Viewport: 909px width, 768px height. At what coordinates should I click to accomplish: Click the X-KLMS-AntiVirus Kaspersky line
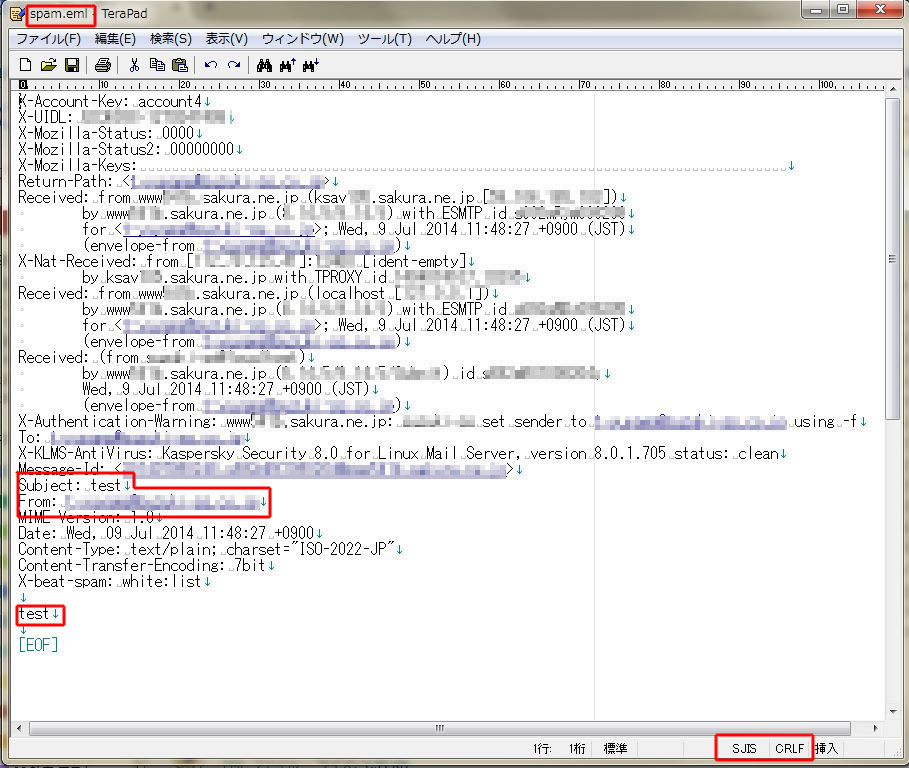coord(402,453)
